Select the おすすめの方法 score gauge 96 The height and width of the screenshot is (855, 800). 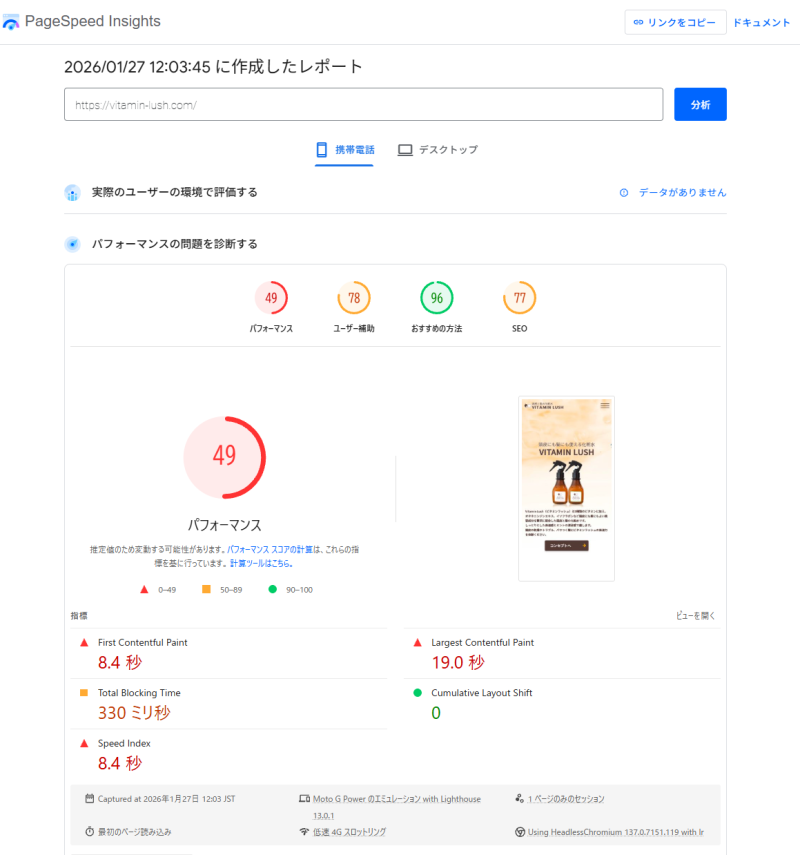coord(436,298)
